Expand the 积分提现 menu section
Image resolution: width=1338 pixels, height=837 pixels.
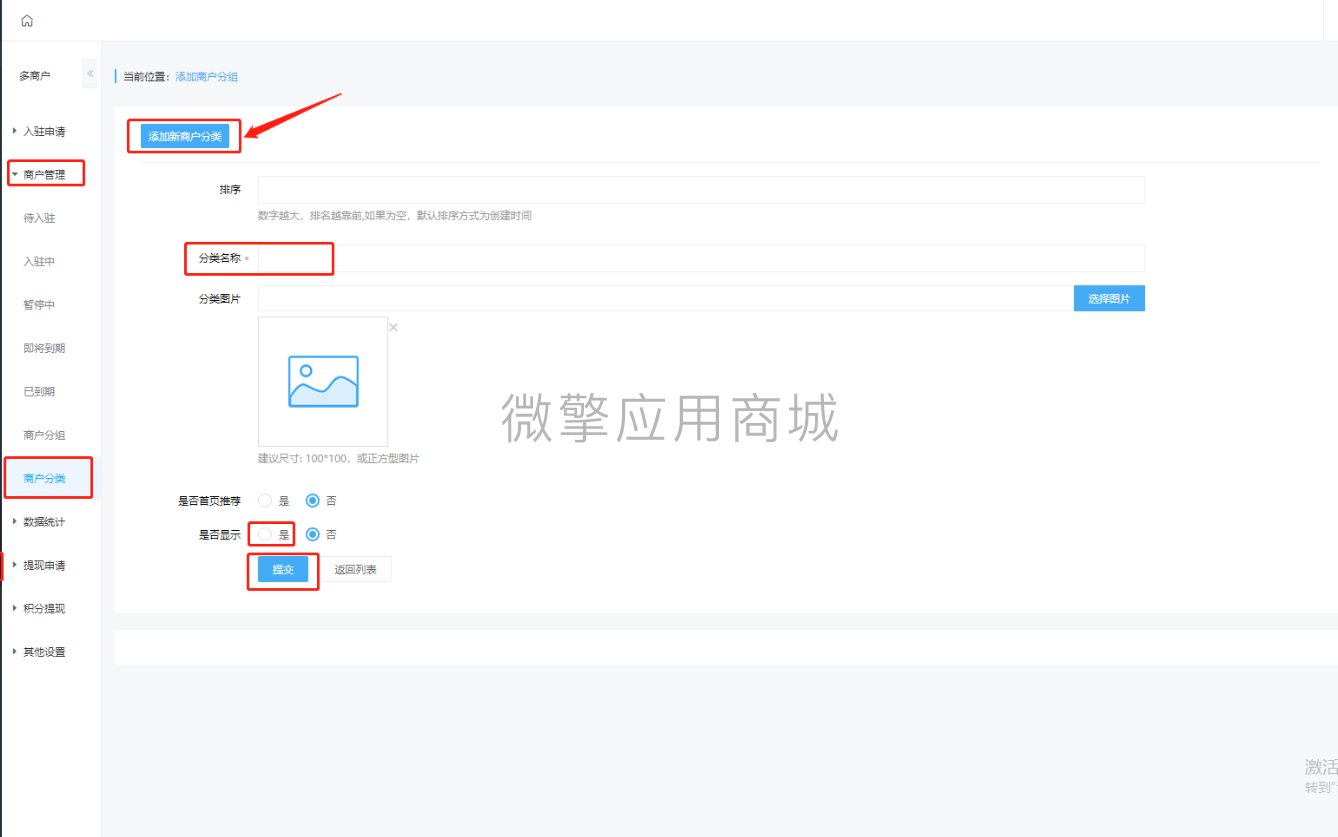(x=44, y=608)
